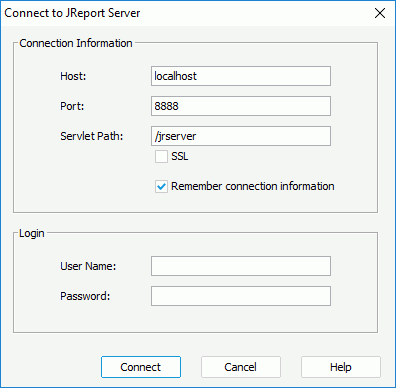Viewport: 396px width, 388px height.
Task: Click the Port: label
Action: [x=72, y=106]
